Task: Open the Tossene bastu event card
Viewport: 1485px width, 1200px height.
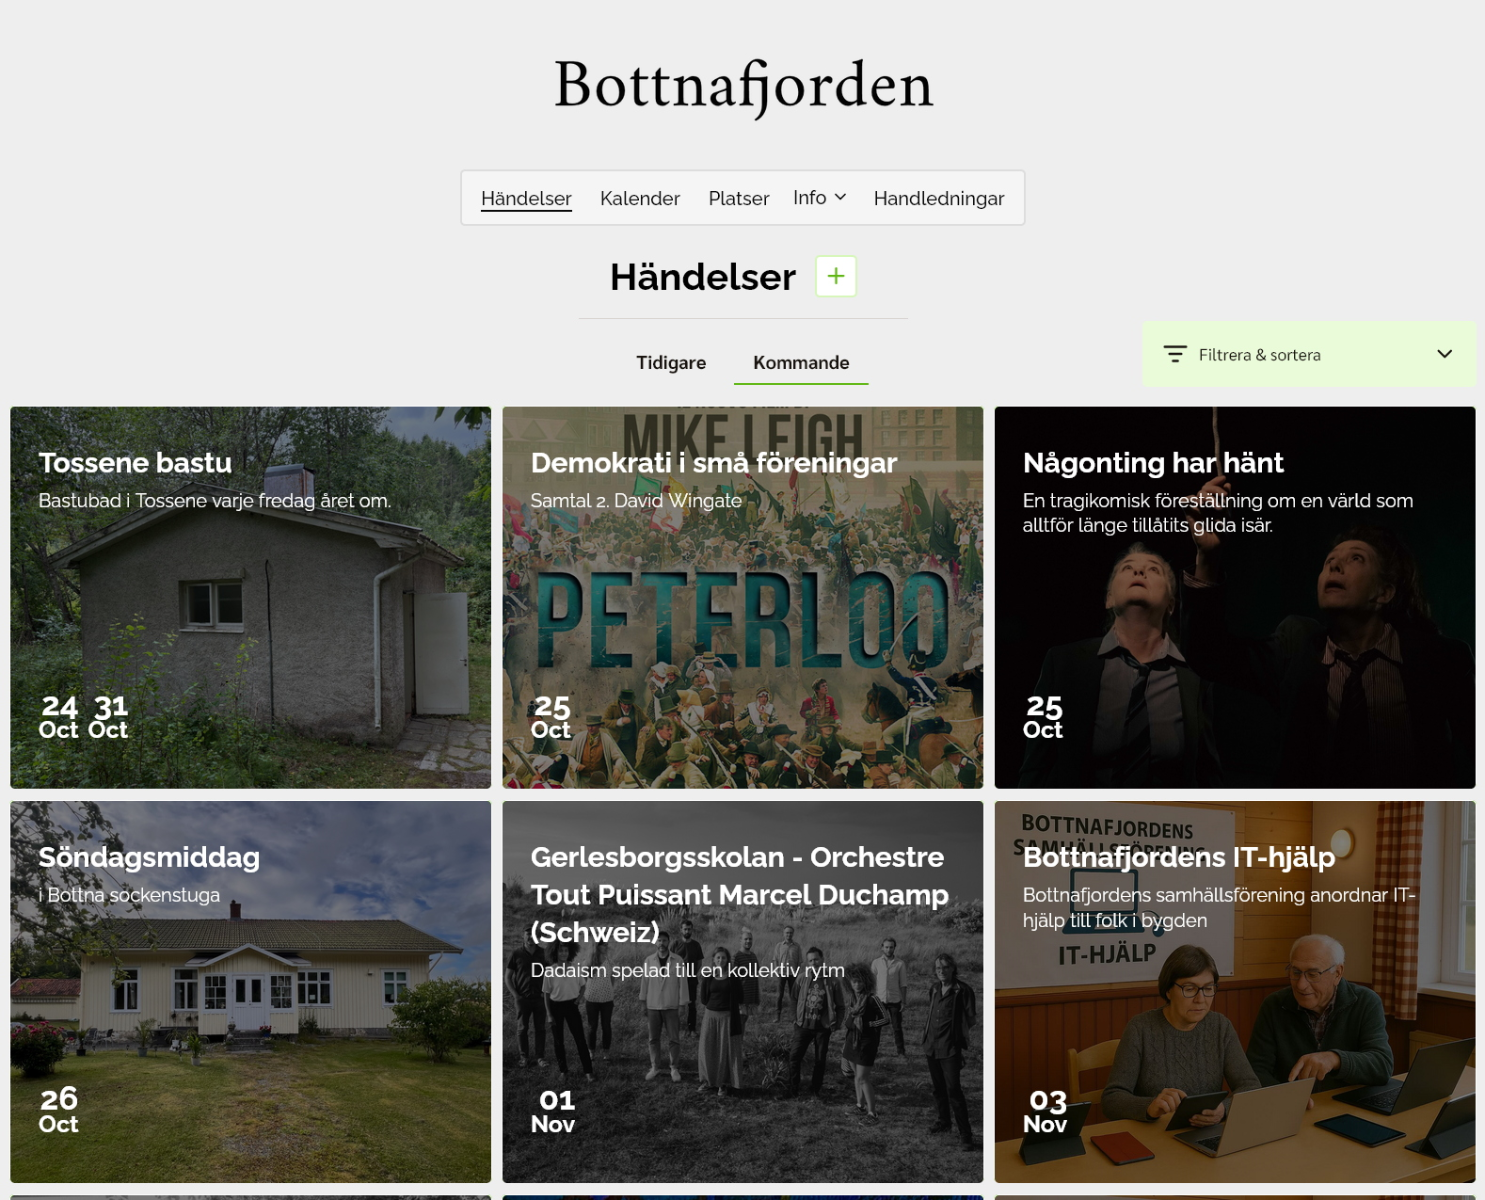Action: coord(250,597)
